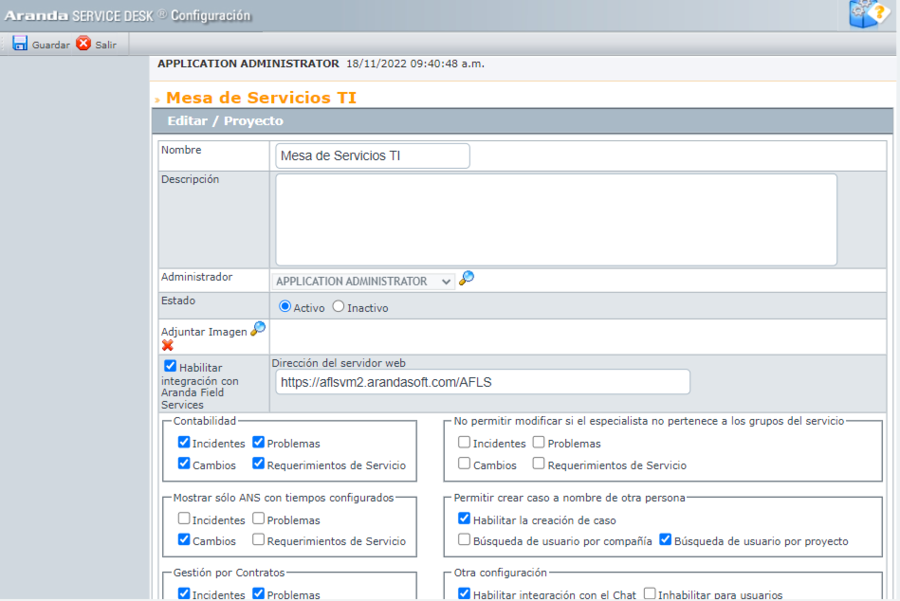The height and width of the screenshot is (601, 900).
Task: Check Incidentes under Mostrar sólo ANS
Action: coord(184,518)
